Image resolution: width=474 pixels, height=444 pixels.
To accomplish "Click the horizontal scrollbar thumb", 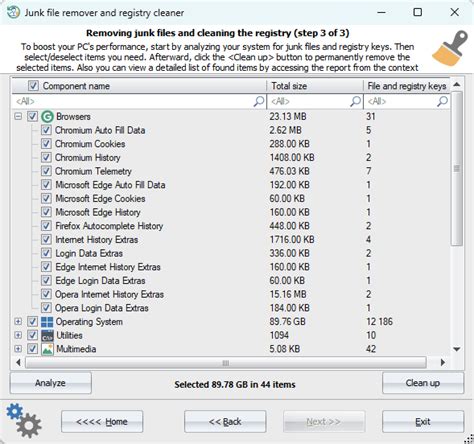I will click(226, 362).
